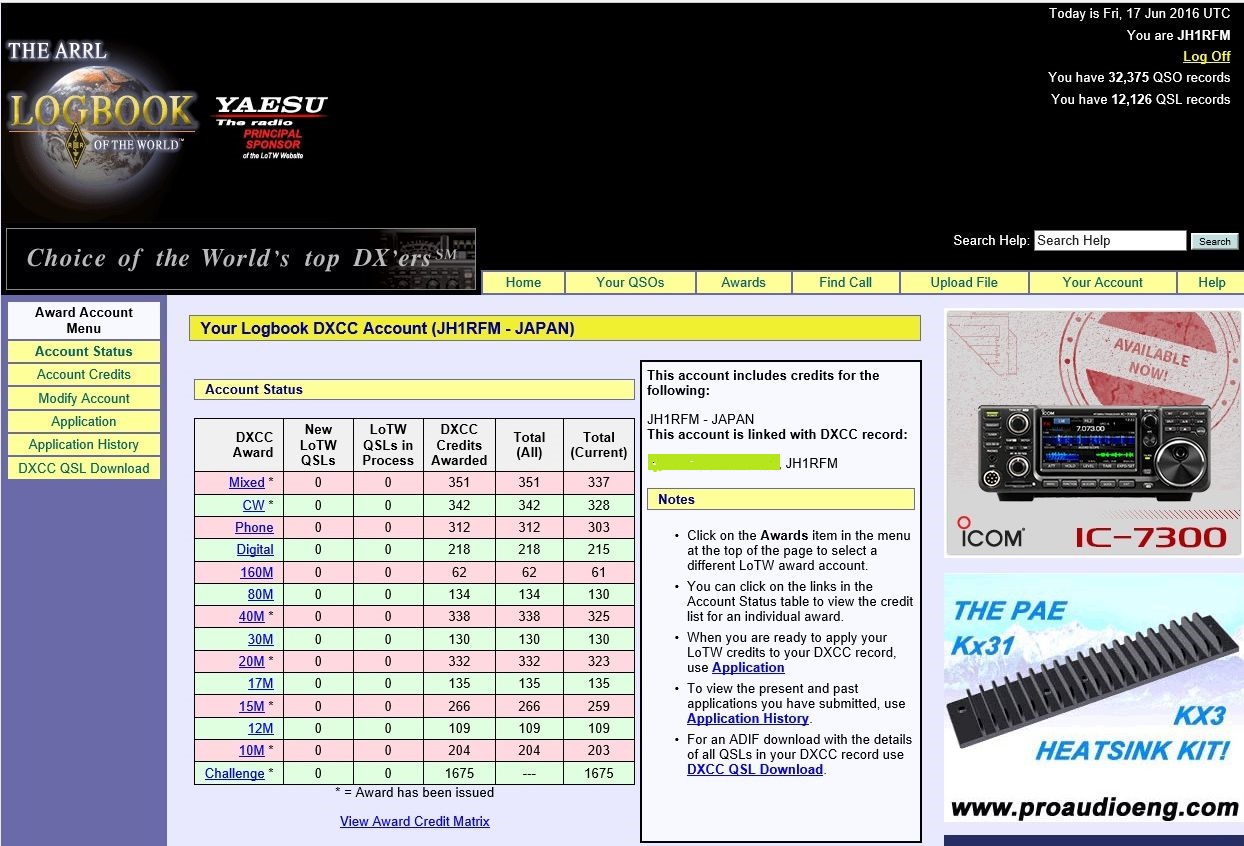1244x846 pixels.
Task: Click the Log Off link
Action: (x=1206, y=57)
